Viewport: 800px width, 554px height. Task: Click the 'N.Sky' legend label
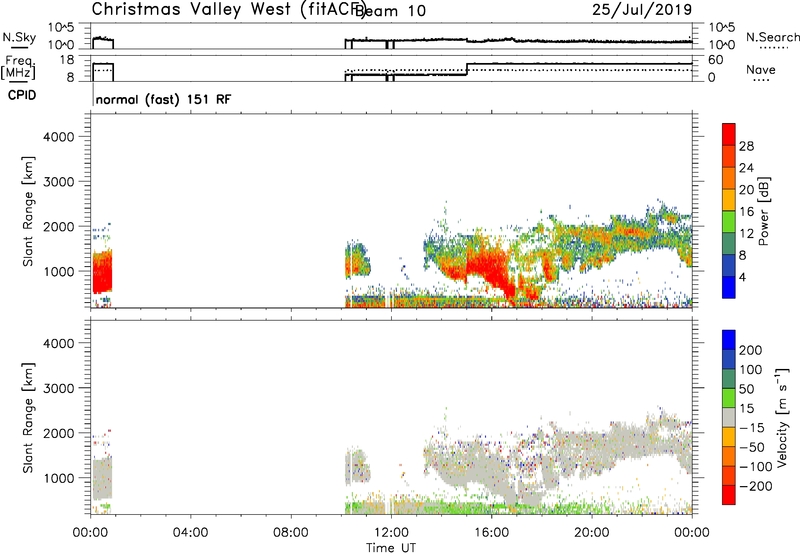click(x=19, y=37)
